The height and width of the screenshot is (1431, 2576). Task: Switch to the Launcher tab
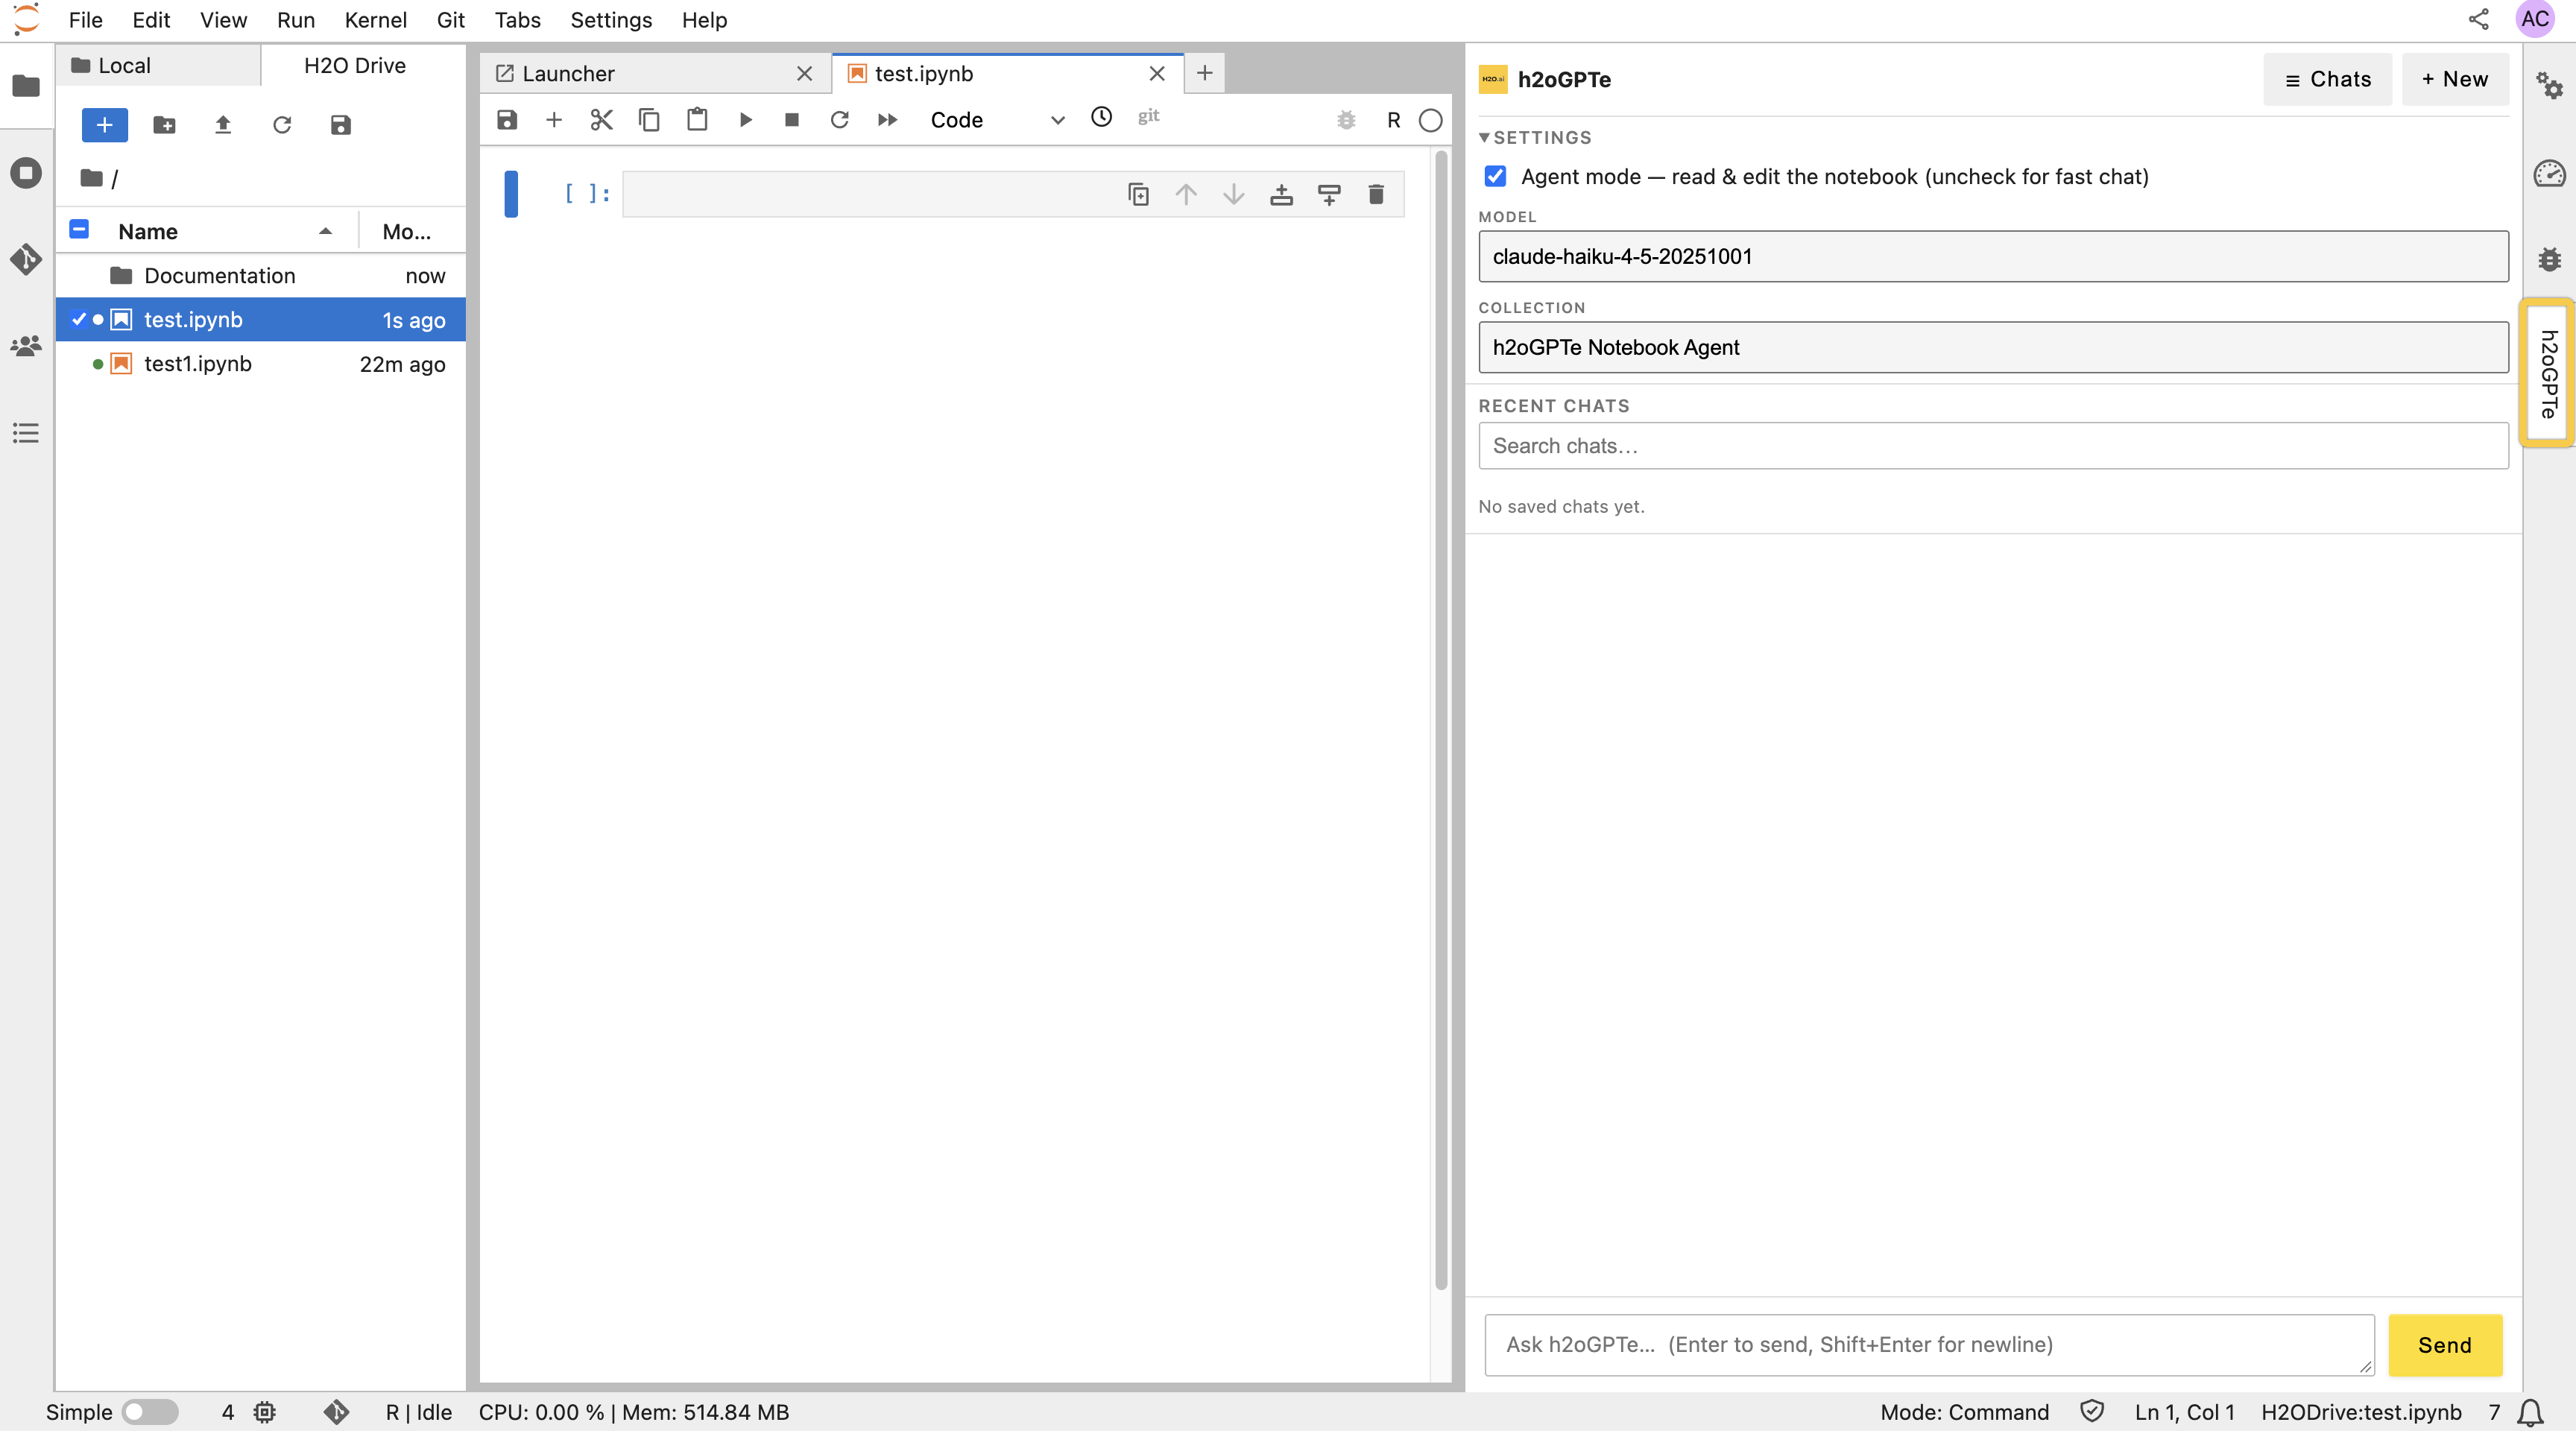tap(655, 73)
